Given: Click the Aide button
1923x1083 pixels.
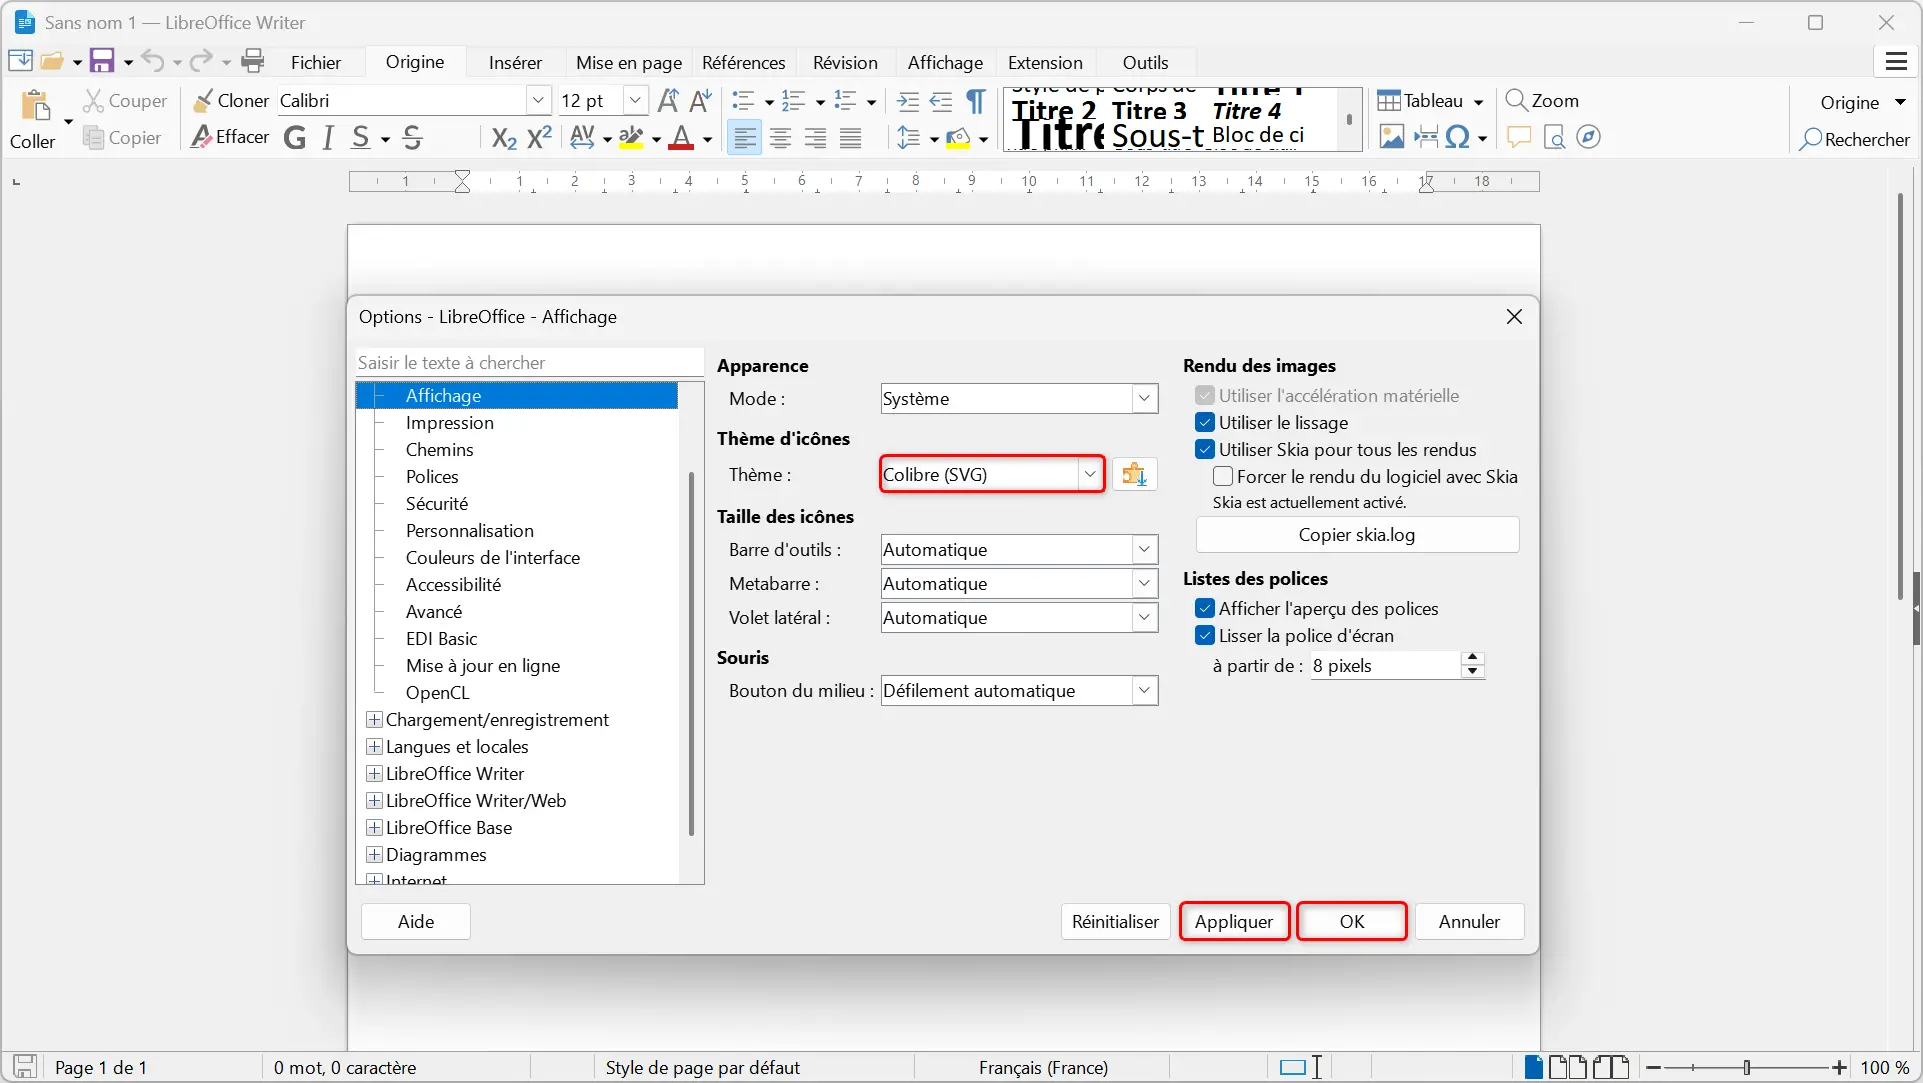Looking at the screenshot, I should pos(416,921).
